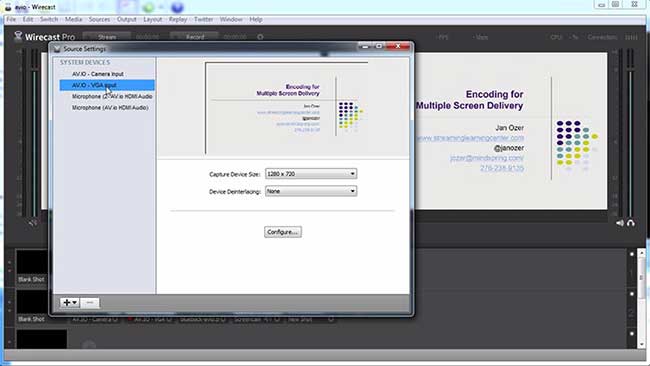Open the Sources menu
Image resolution: width=650 pixels, height=366 pixels.
[99, 19]
